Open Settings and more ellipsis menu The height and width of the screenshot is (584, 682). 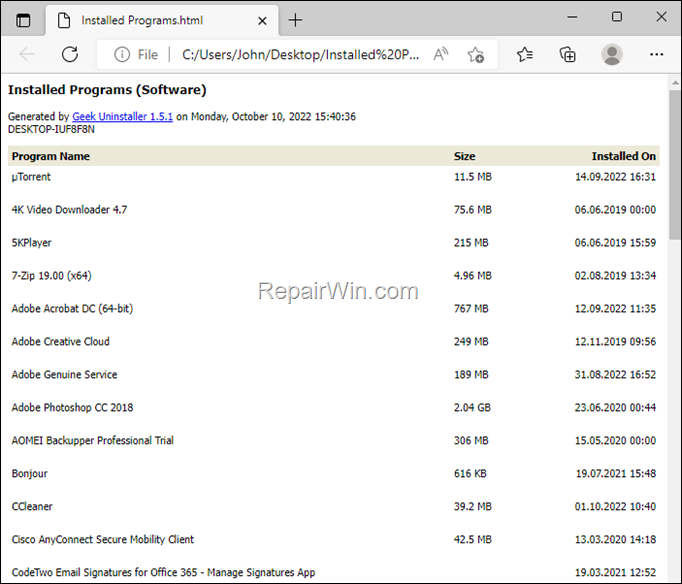(656, 54)
